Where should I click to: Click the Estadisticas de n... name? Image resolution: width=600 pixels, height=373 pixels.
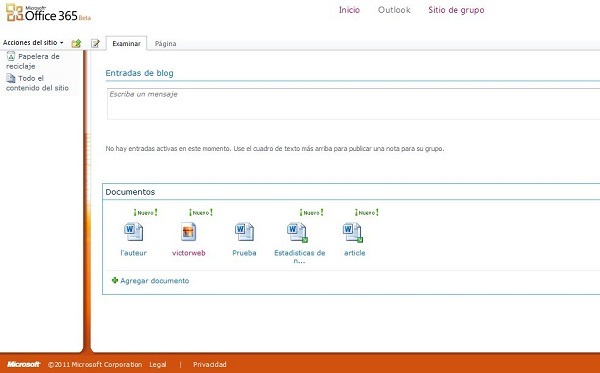[300, 257]
